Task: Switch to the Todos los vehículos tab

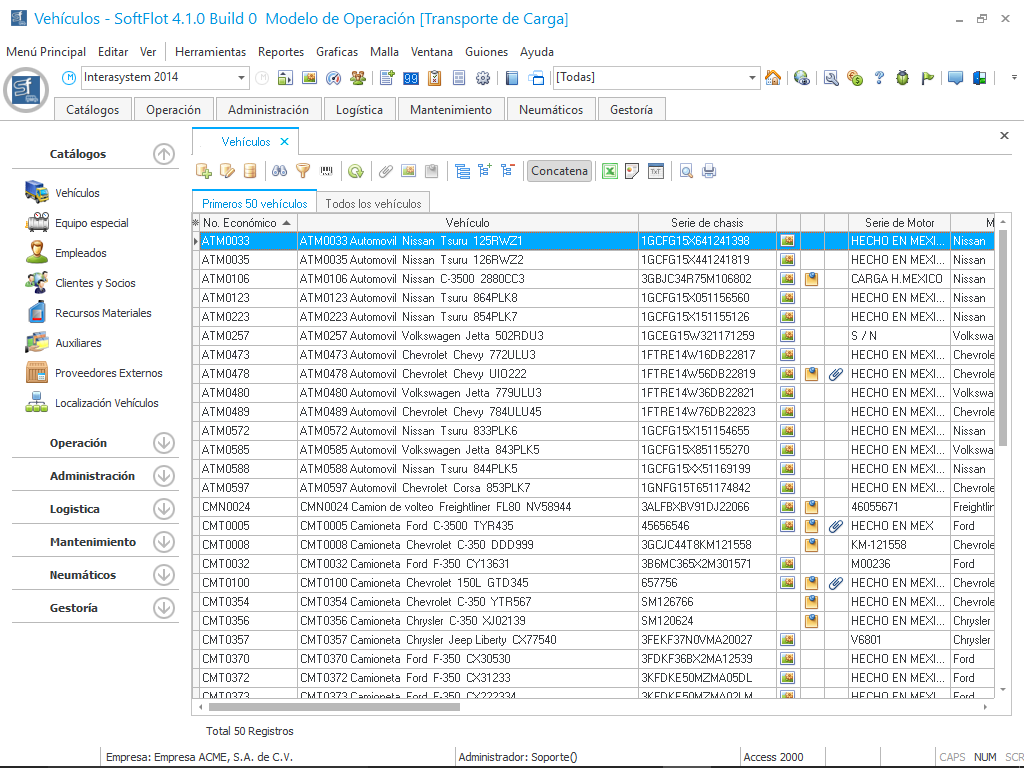Action: tap(373, 203)
